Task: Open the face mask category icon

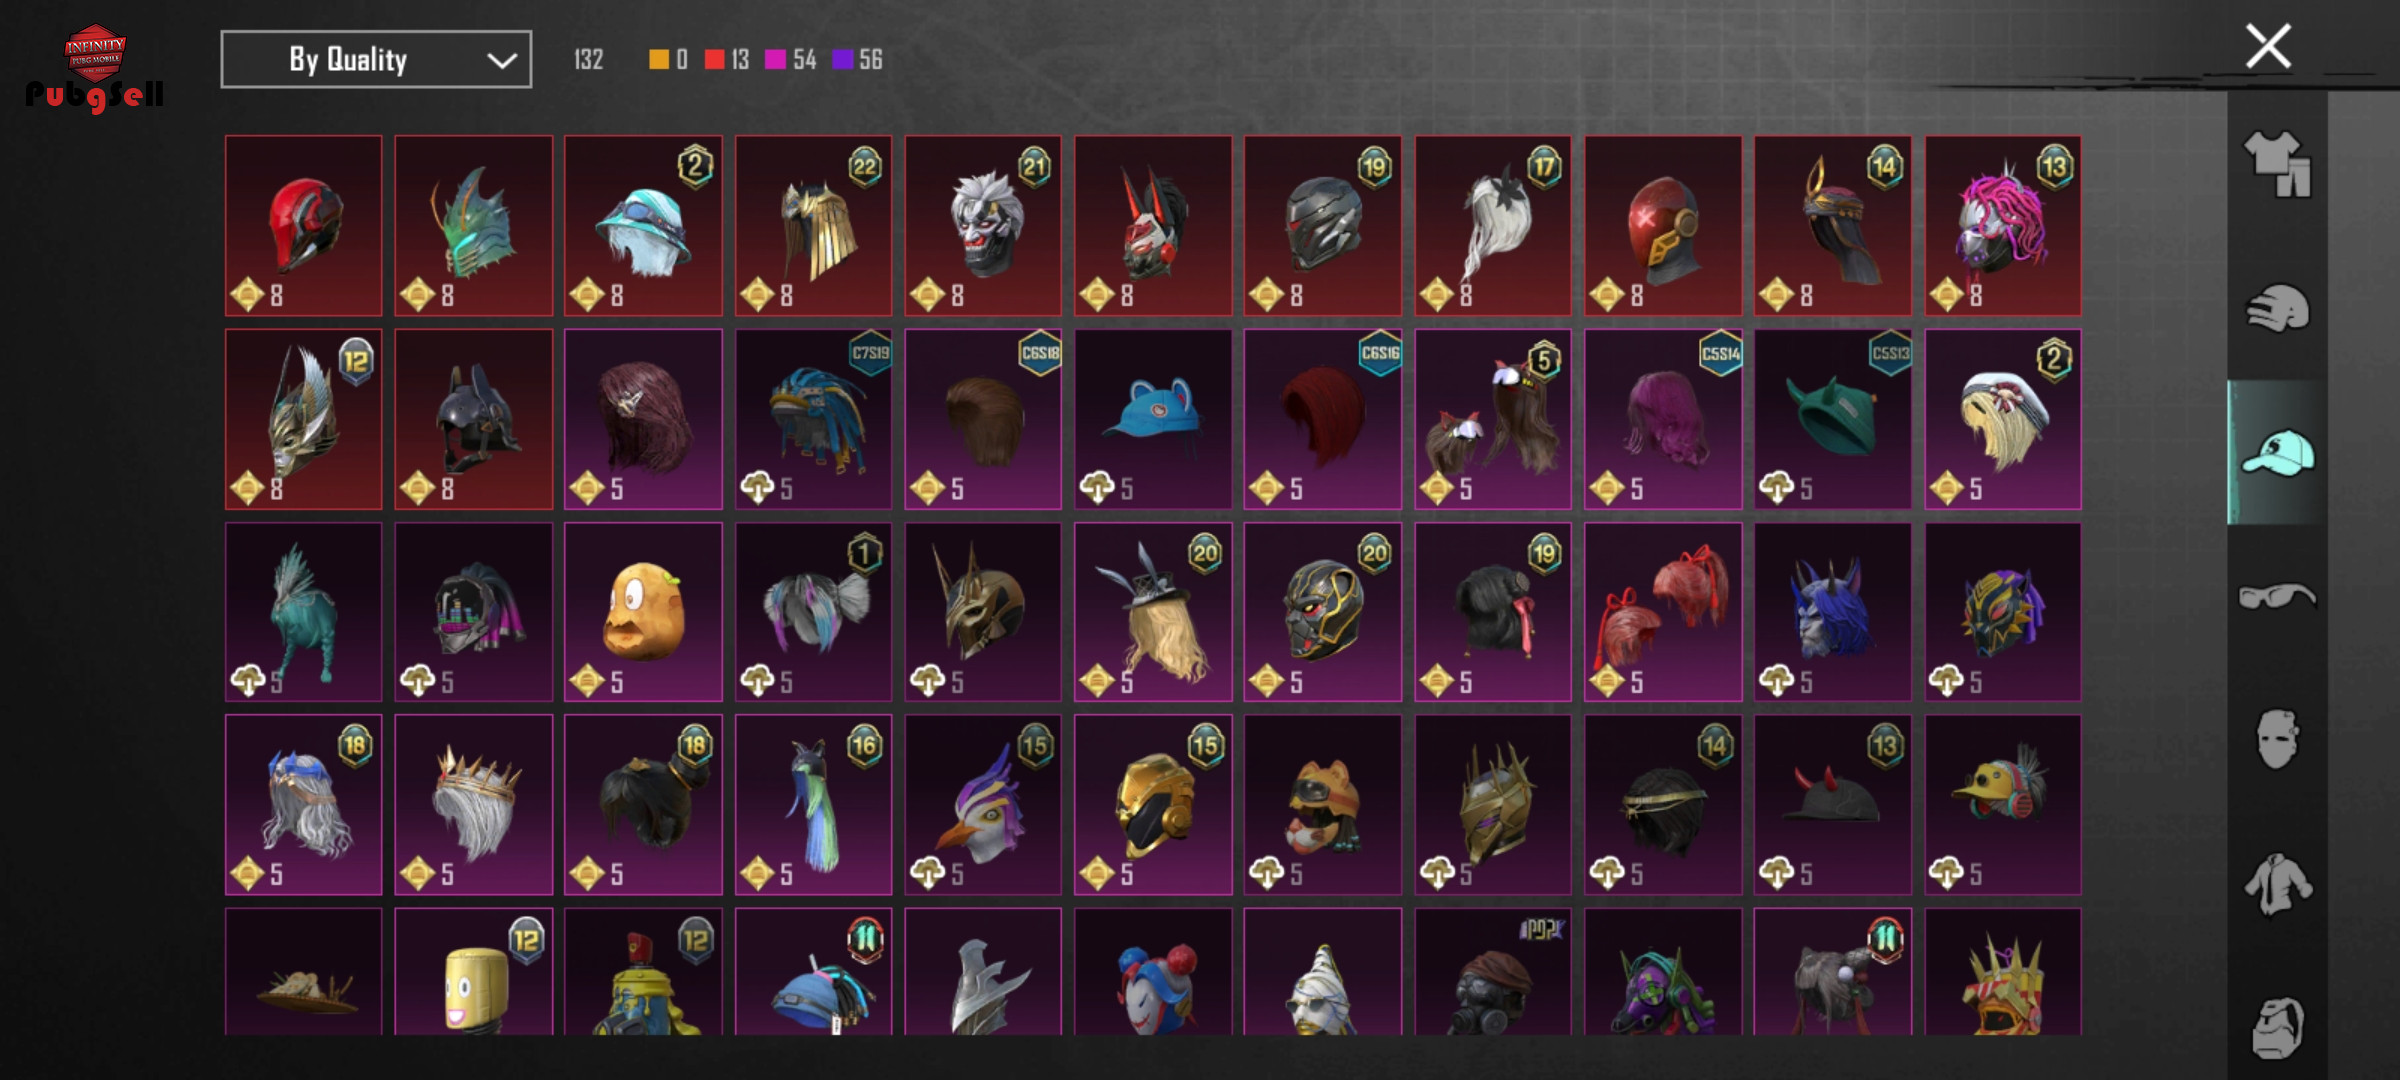Action: point(2277,739)
